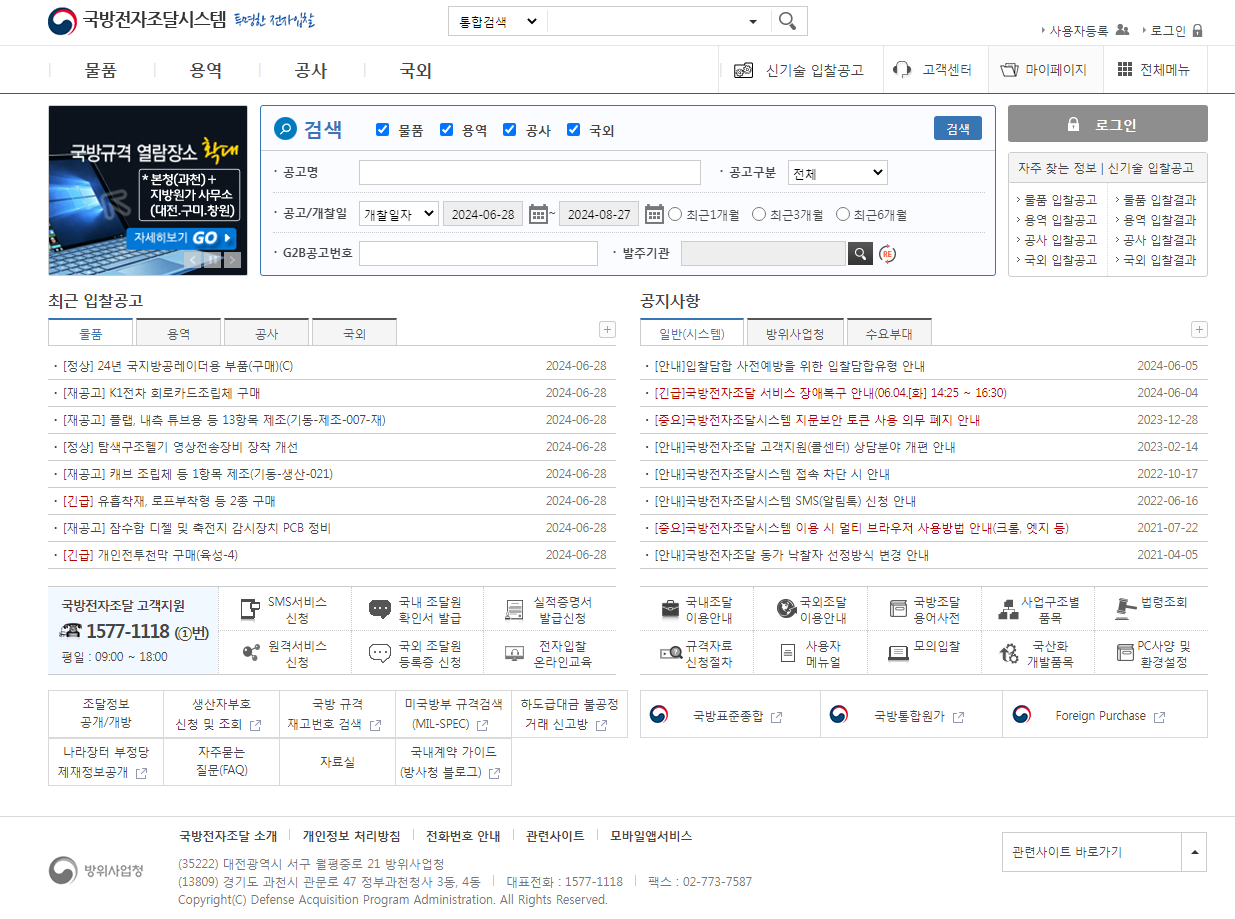Select the 용역 tab under 최근 입찰공고
Image resolution: width=1235 pixels, height=919 pixels.
click(178, 331)
